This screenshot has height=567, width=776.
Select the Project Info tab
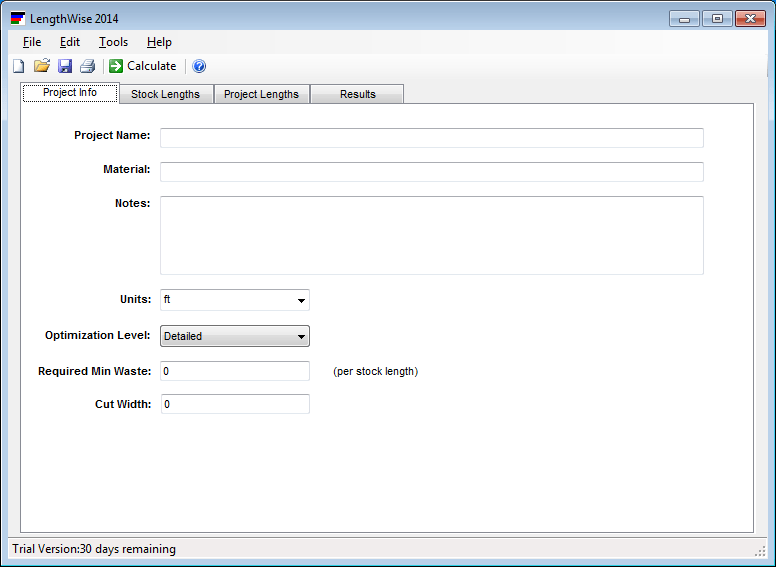tap(70, 93)
